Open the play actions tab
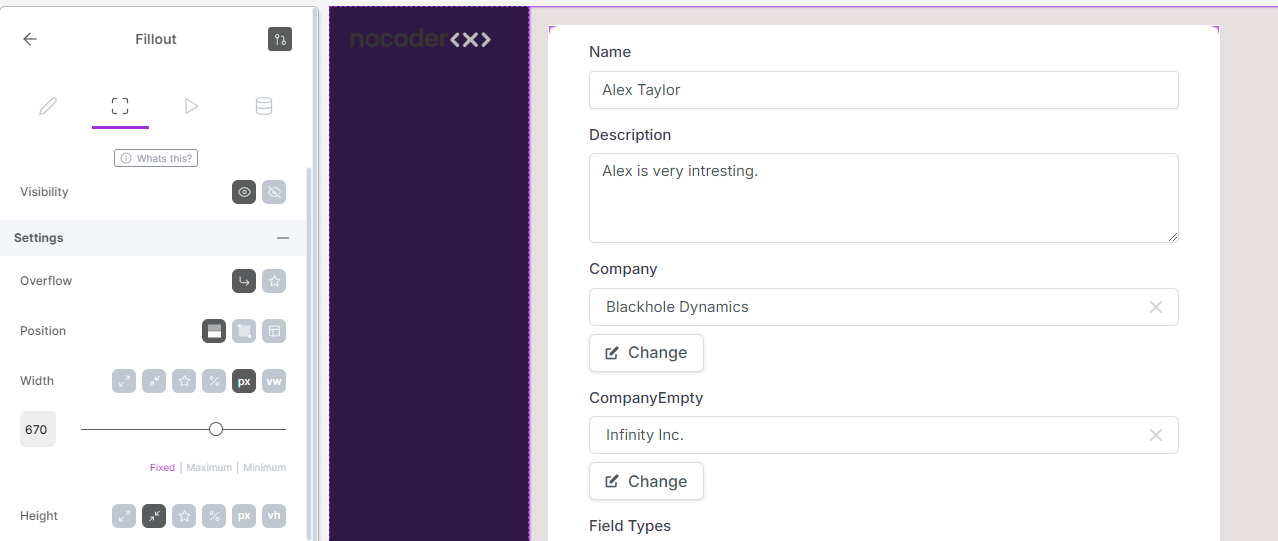The height and width of the screenshot is (541, 1278). pos(191,106)
